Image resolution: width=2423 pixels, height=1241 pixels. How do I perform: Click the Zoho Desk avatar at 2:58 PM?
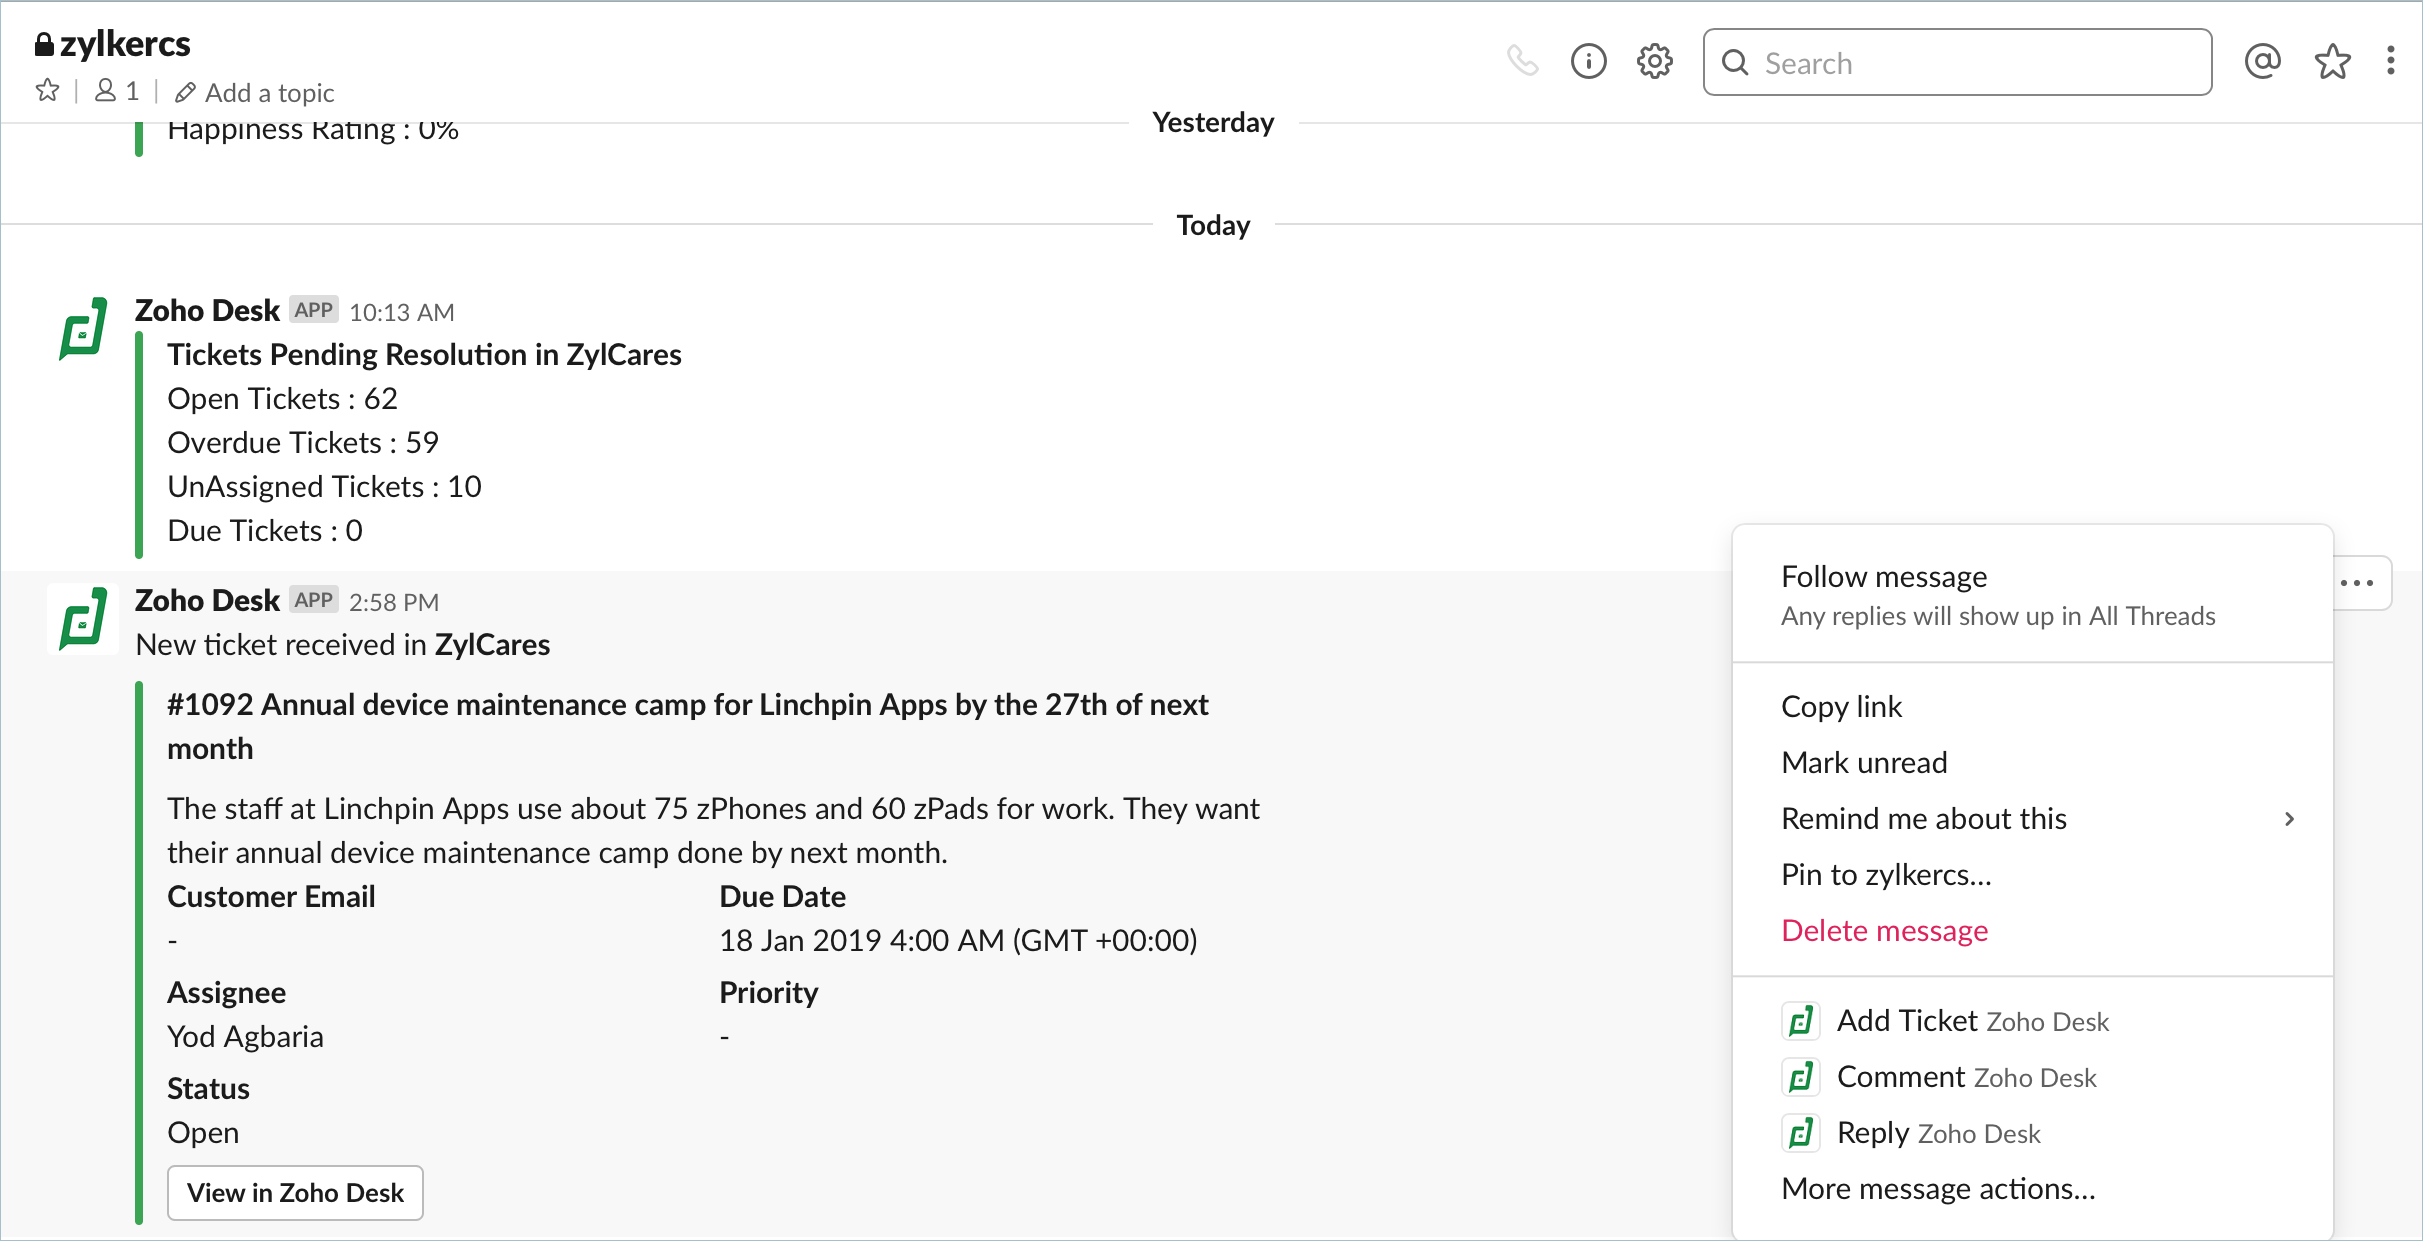pos(83,619)
